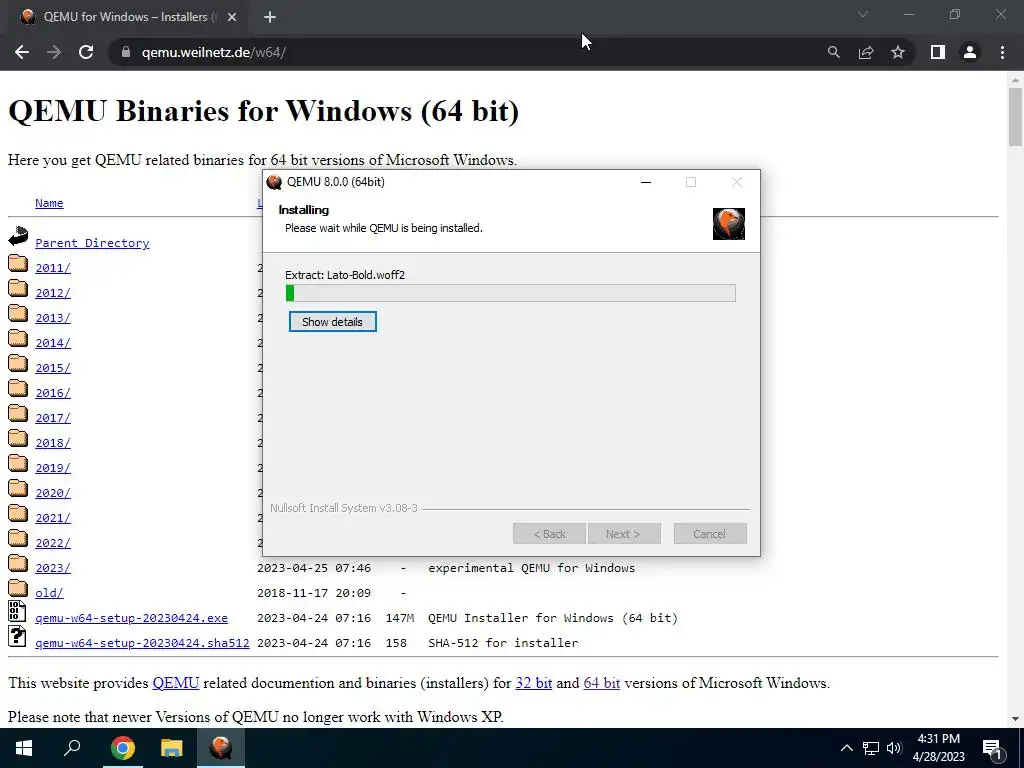Open the 2015/ folder link

[53, 368]
